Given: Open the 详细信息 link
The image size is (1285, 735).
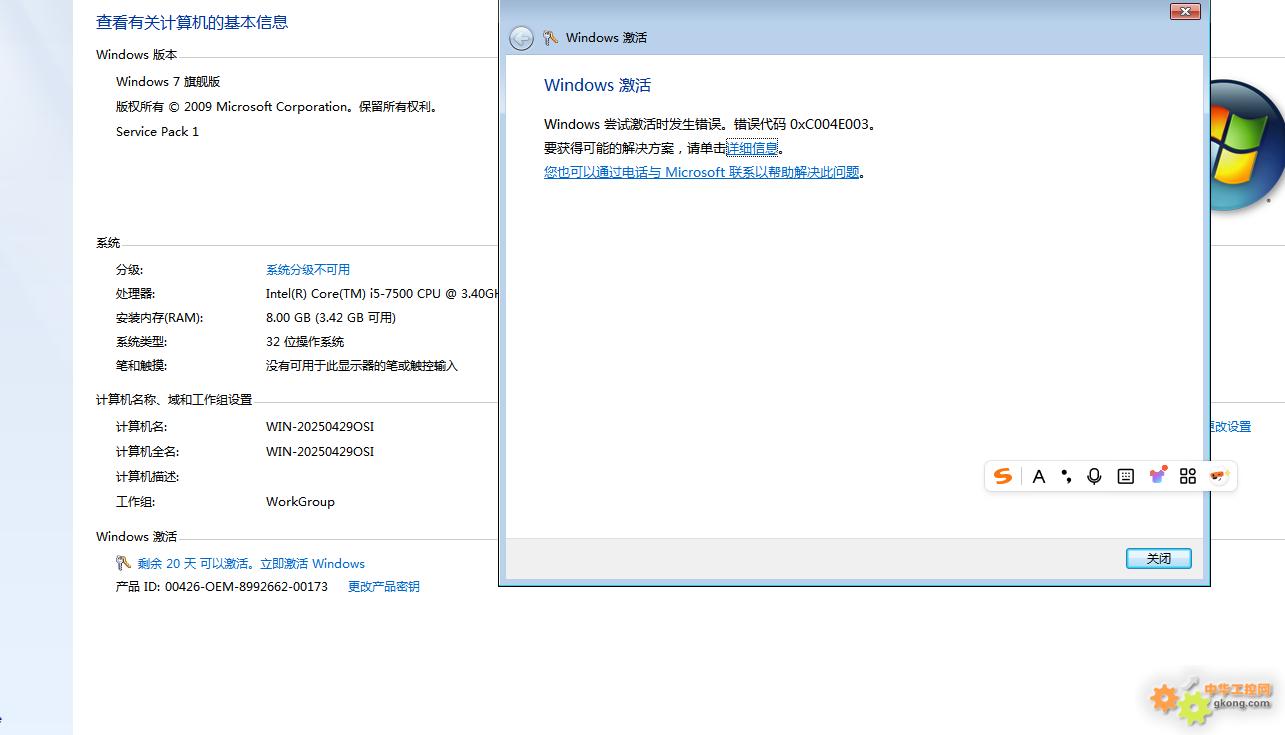Looking at the screenshot, I should (752, 148).
